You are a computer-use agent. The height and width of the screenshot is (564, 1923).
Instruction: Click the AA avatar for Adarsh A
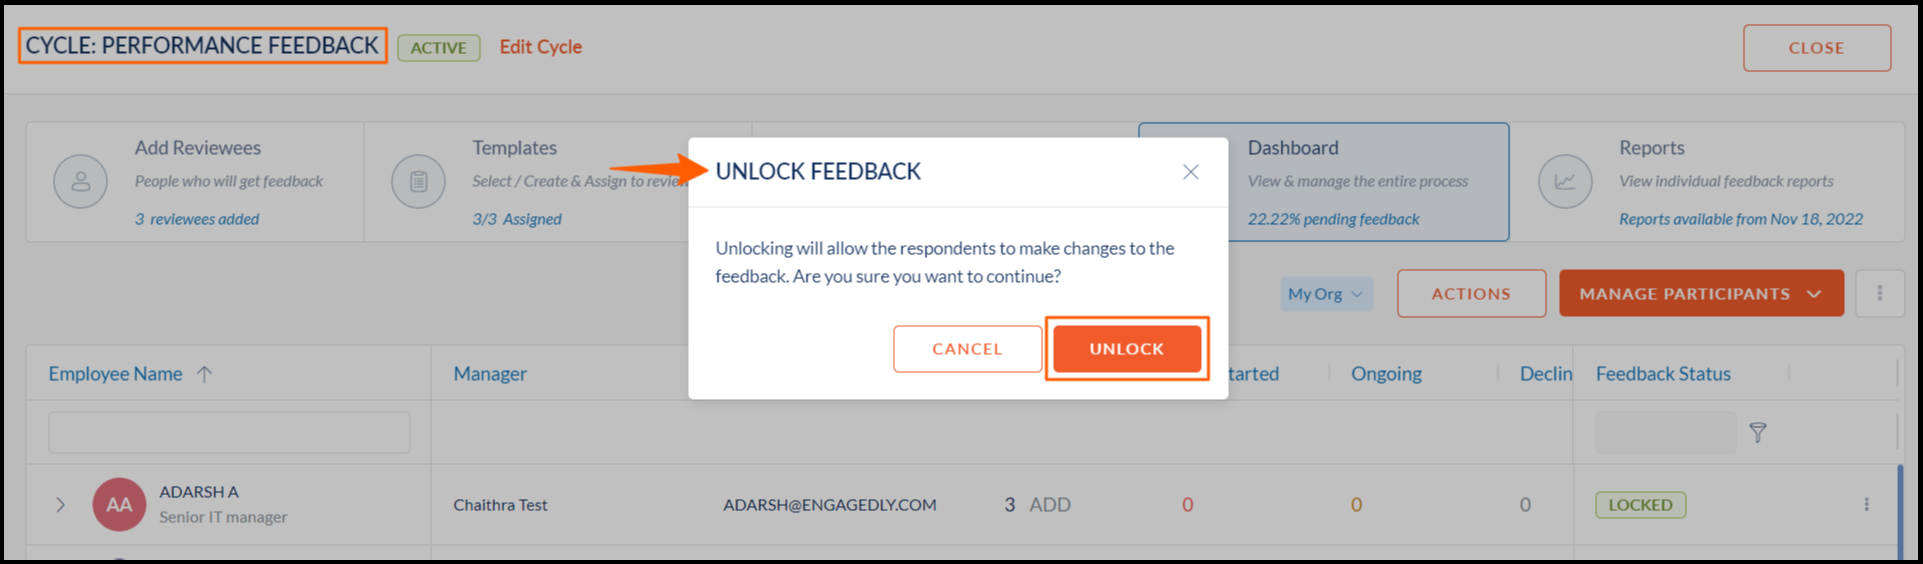tap(119, 504)
